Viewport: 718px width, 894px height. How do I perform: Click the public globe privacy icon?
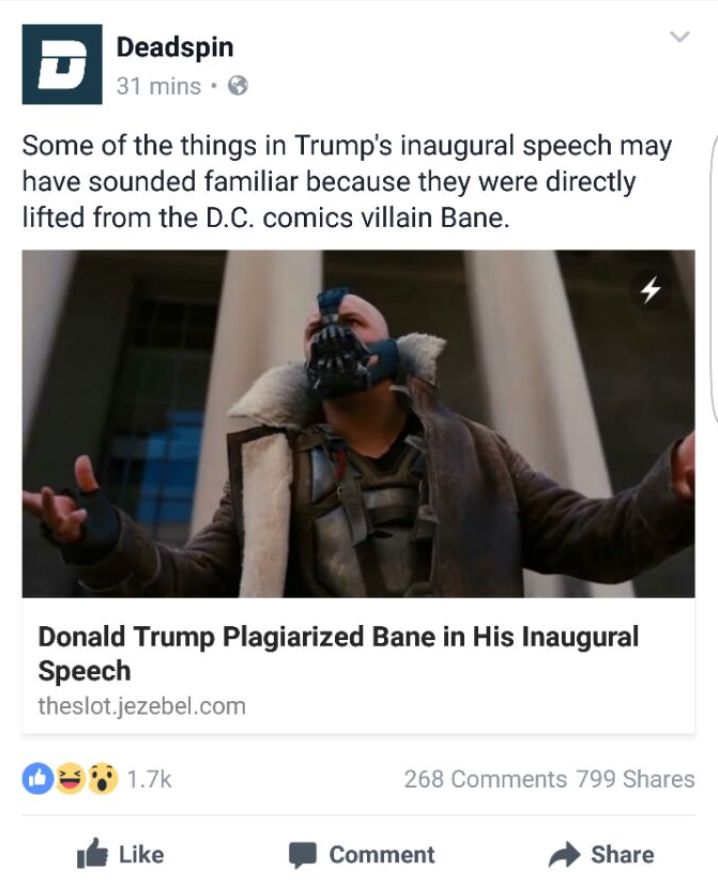(238, 86)
